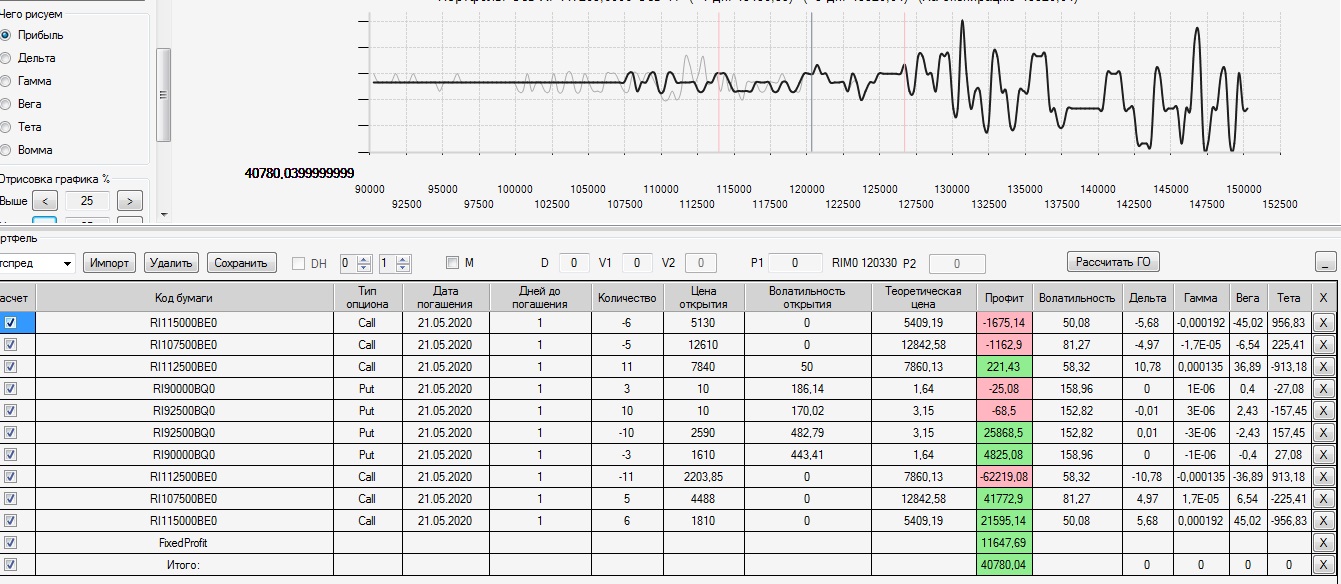Viewport: 1341px width, 584px height.
Task: Click opening price cell 2203,85
Action: pos(704,477)
